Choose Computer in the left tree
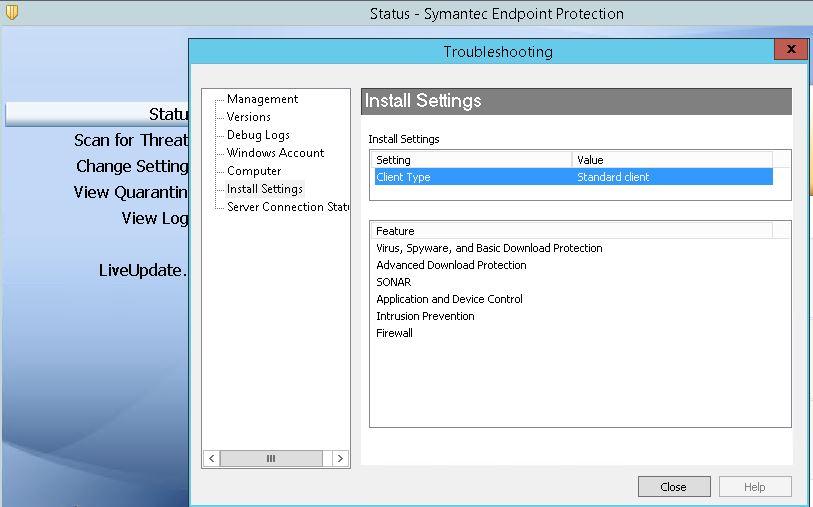 click(254, 171)
